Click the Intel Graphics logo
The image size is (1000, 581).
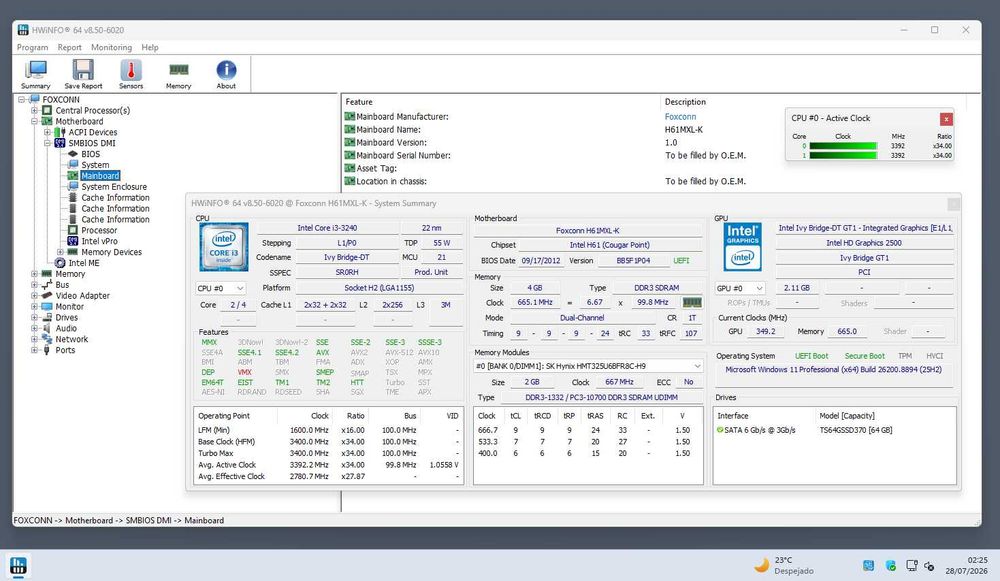[x=742, y=247]
